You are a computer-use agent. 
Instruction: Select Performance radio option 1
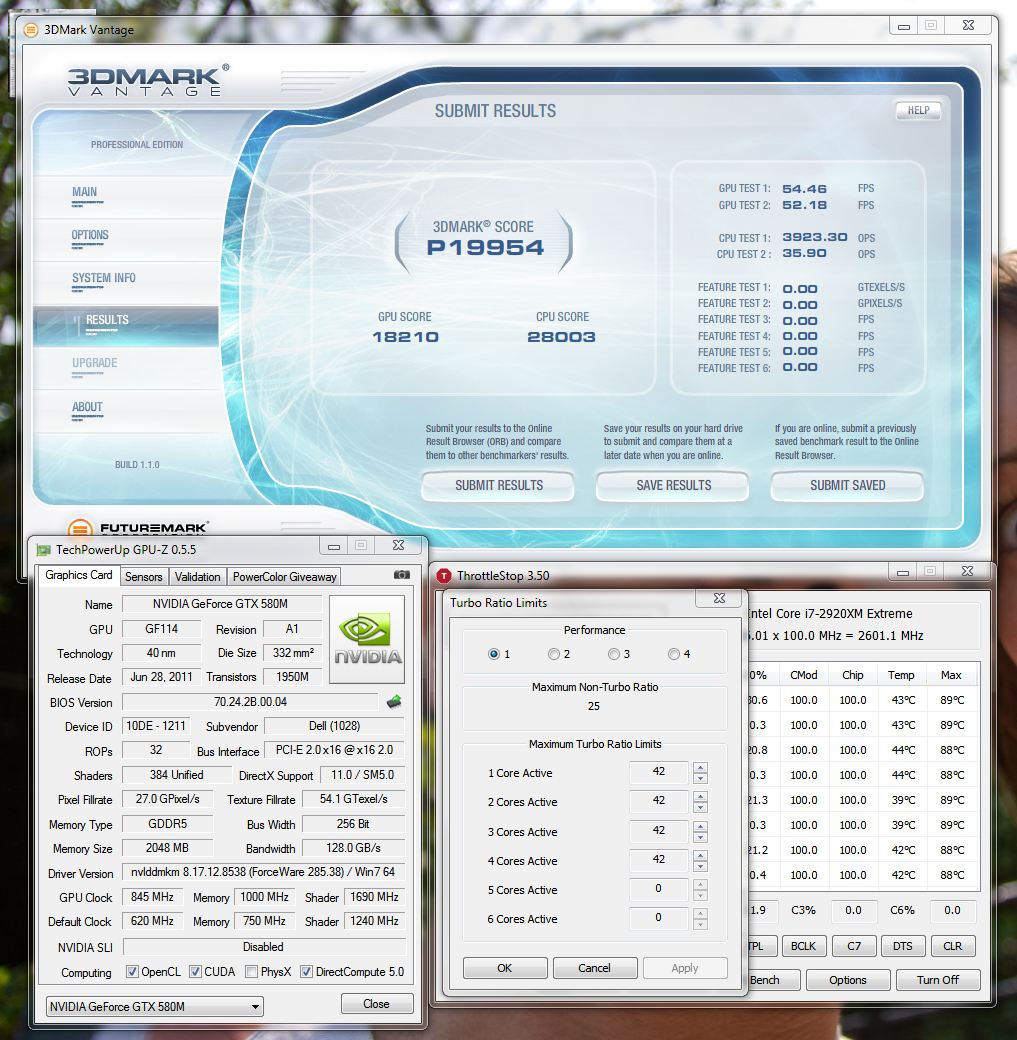[x=494, y=654]
